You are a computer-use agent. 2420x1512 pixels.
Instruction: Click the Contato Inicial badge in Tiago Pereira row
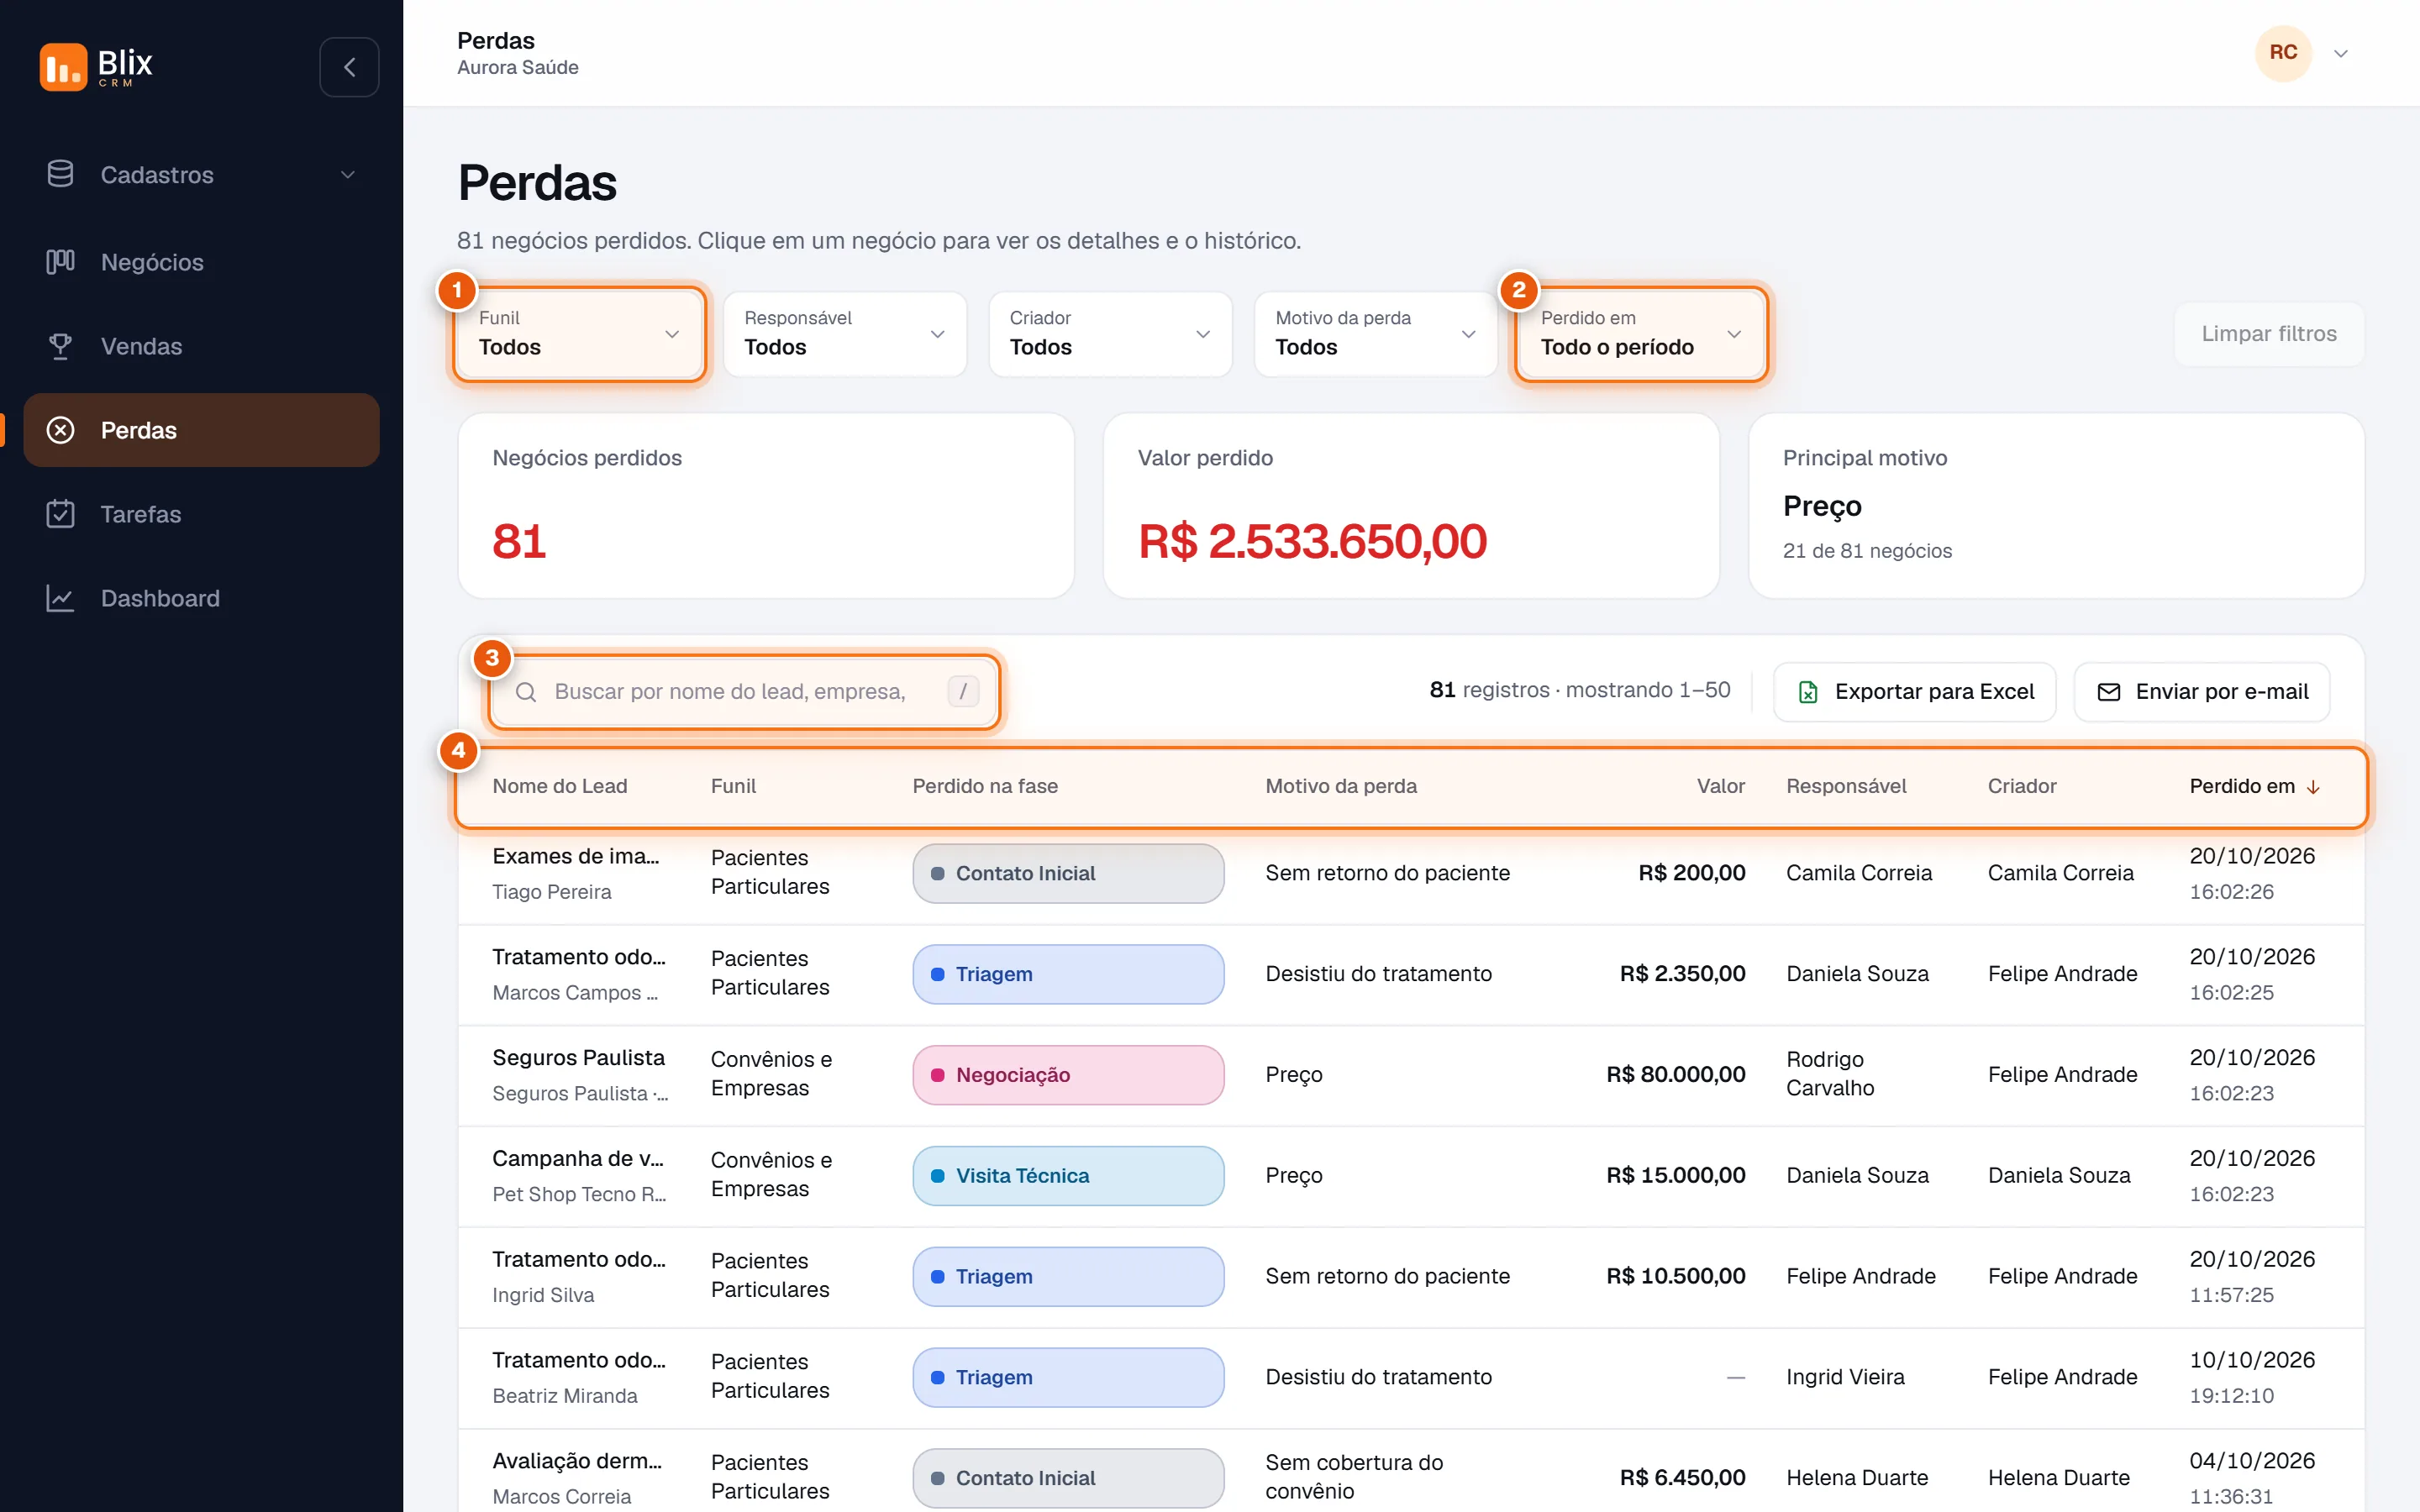(1068, 874)
